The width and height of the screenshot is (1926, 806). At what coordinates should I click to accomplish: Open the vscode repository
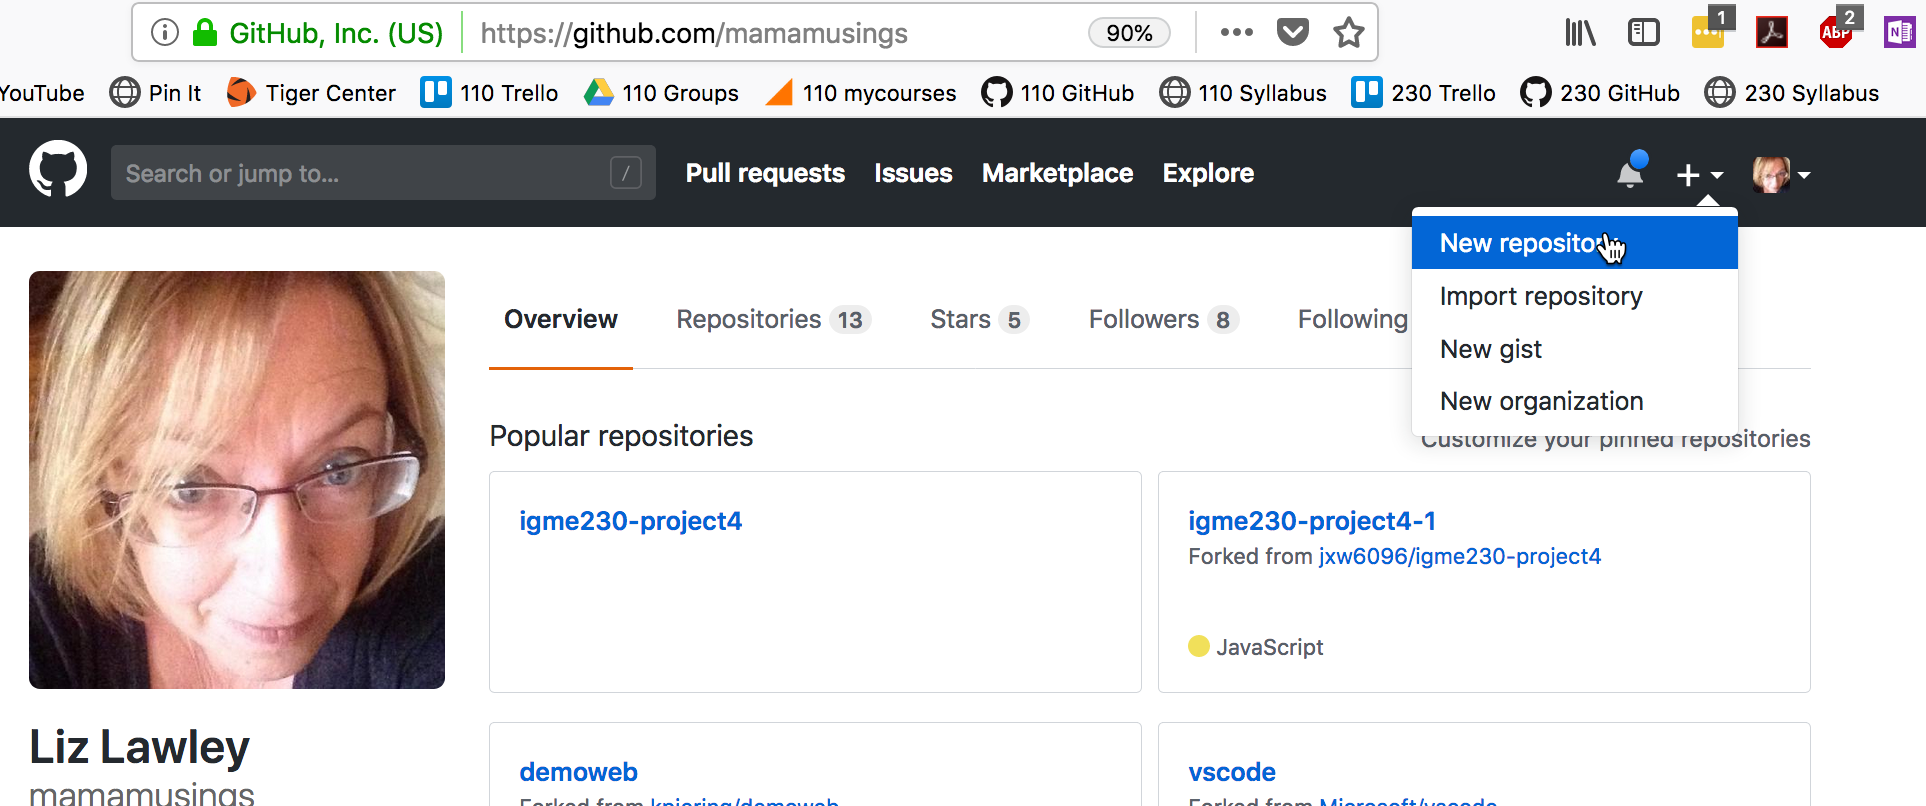click(1231, 772)
